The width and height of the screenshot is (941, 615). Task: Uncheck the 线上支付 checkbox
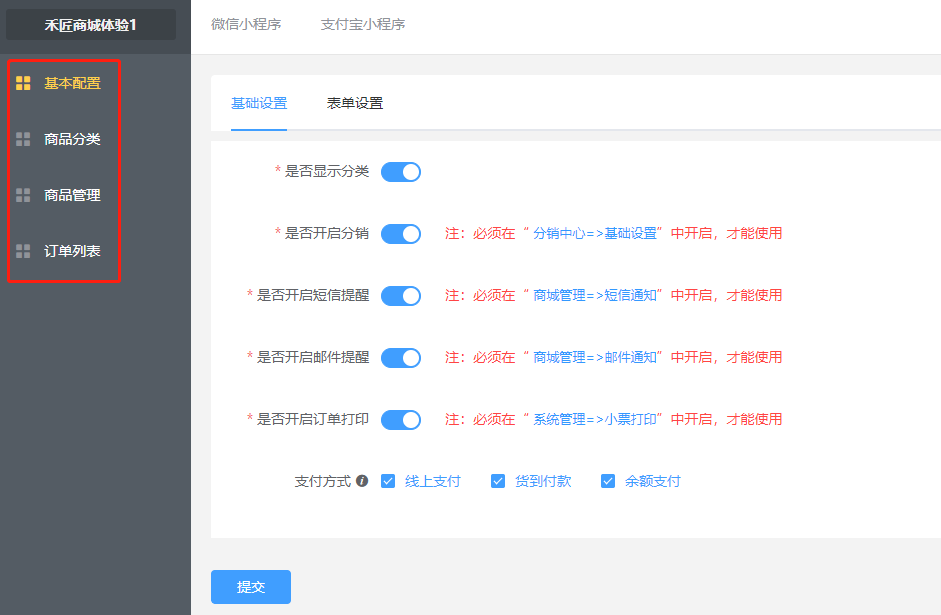point(389,481)
